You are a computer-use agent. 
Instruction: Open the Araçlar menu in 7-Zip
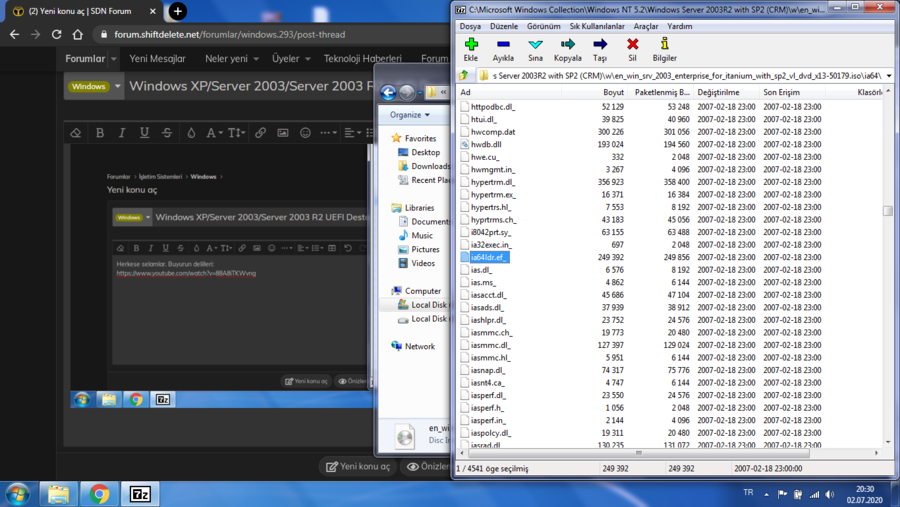click(x=646, y=26)
